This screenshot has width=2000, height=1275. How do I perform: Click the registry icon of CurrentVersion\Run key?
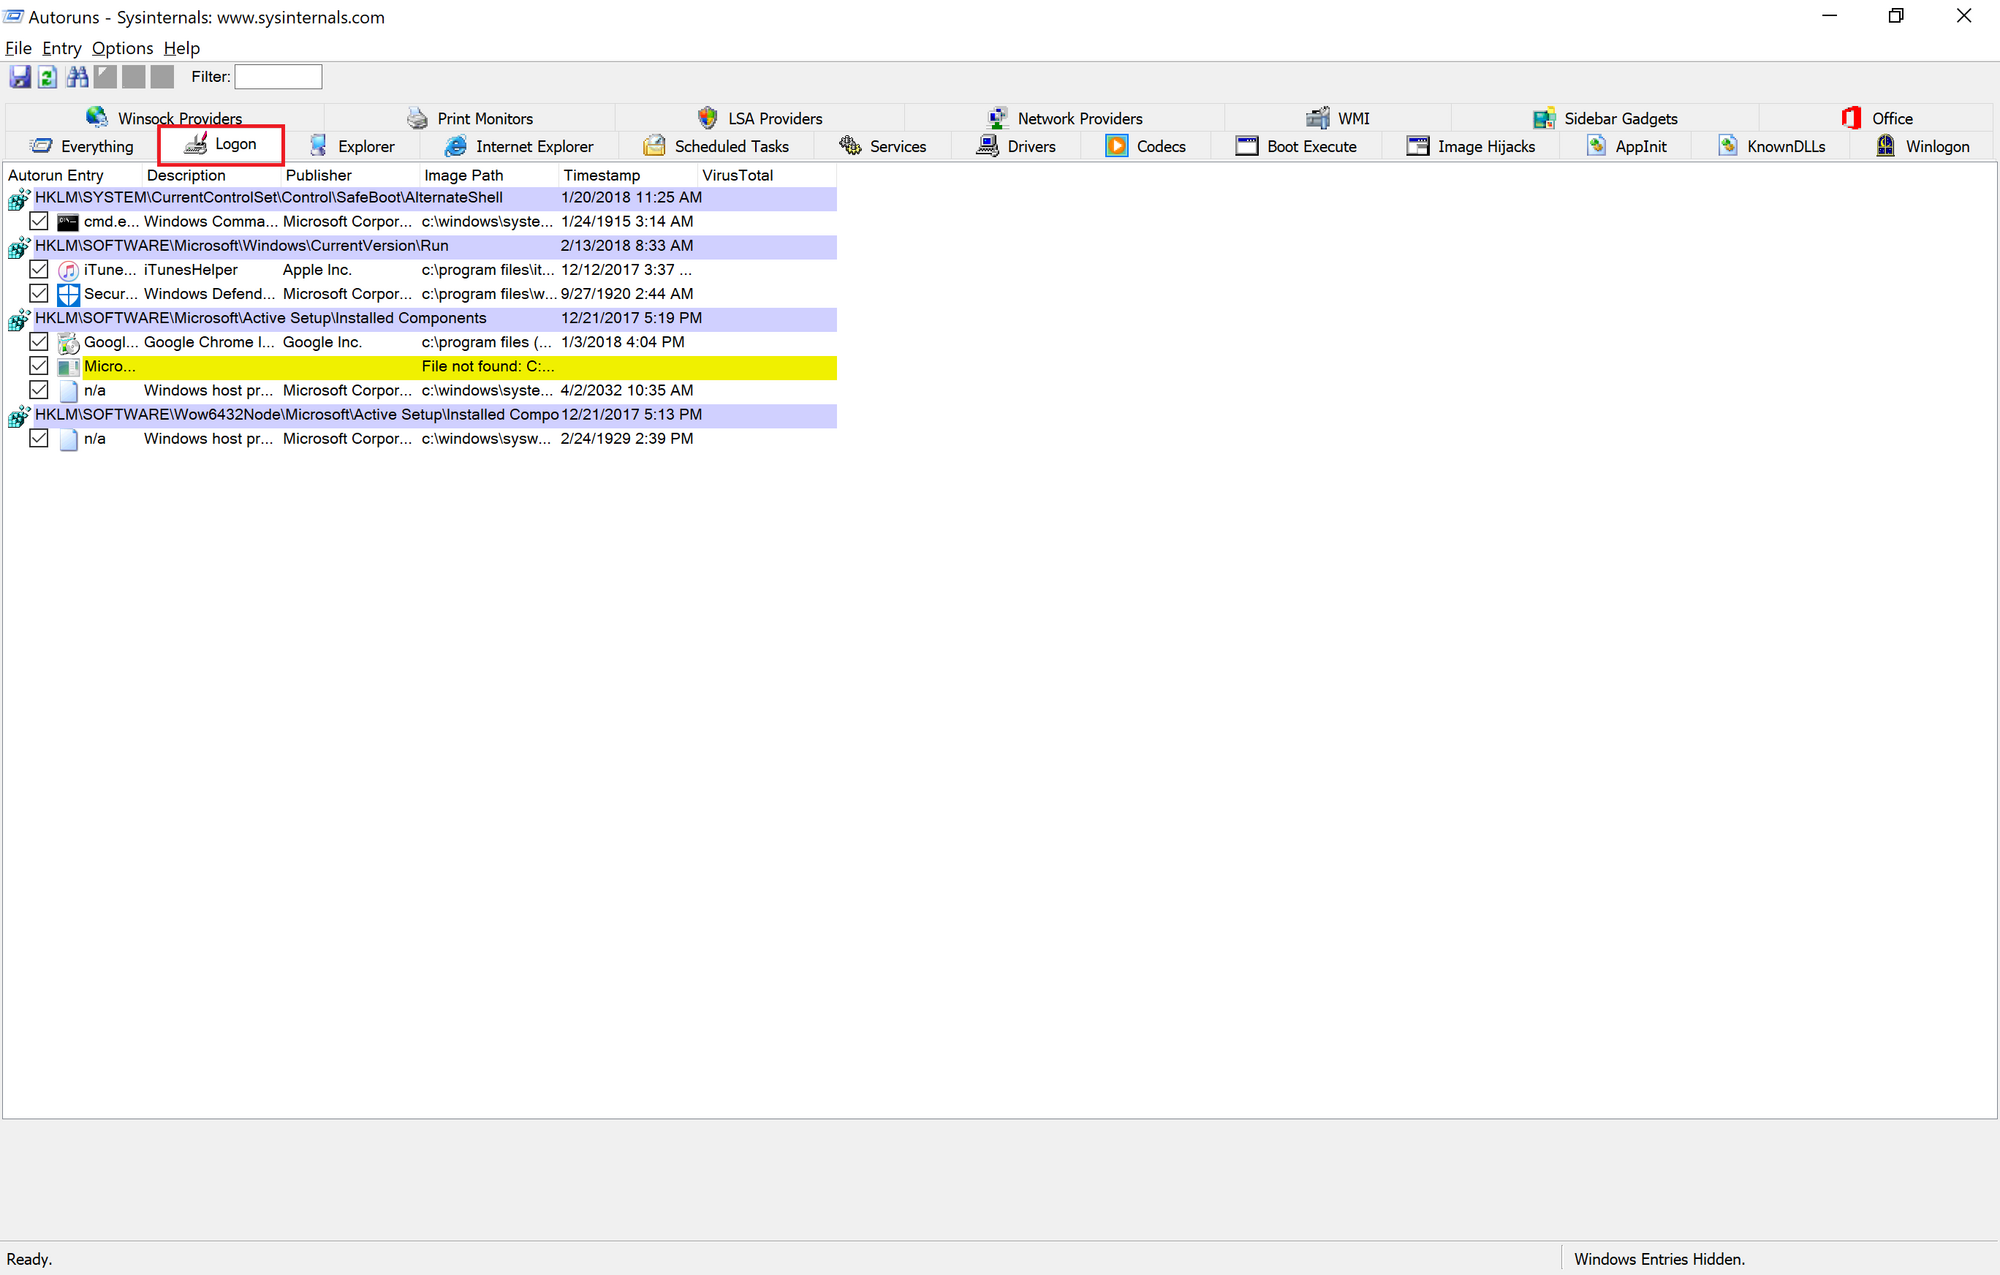(18, 247)
